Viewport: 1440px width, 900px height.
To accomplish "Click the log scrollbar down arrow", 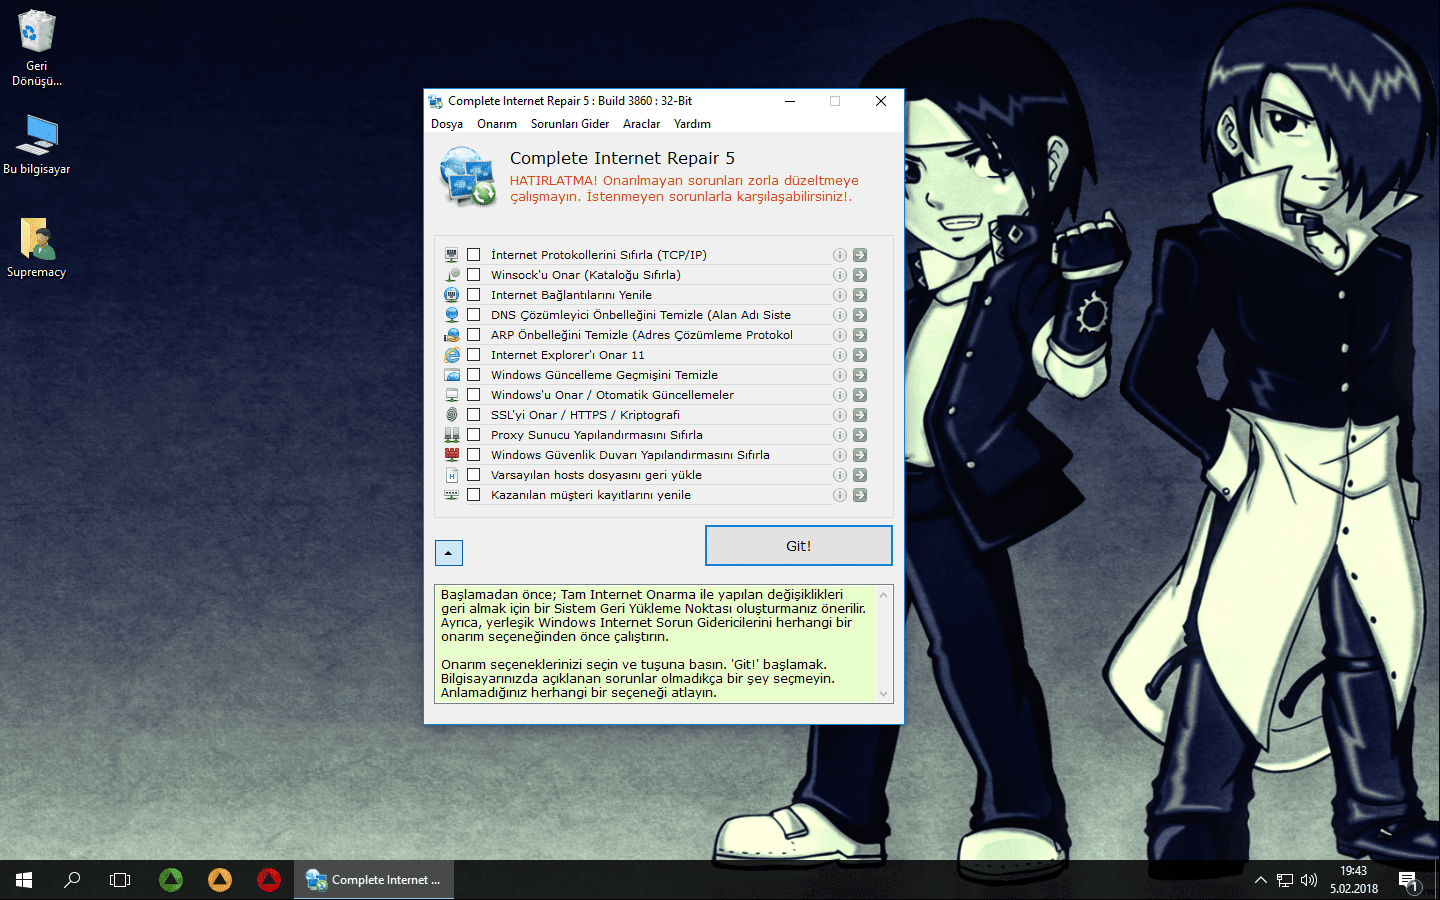I will [x=883, y=693].
